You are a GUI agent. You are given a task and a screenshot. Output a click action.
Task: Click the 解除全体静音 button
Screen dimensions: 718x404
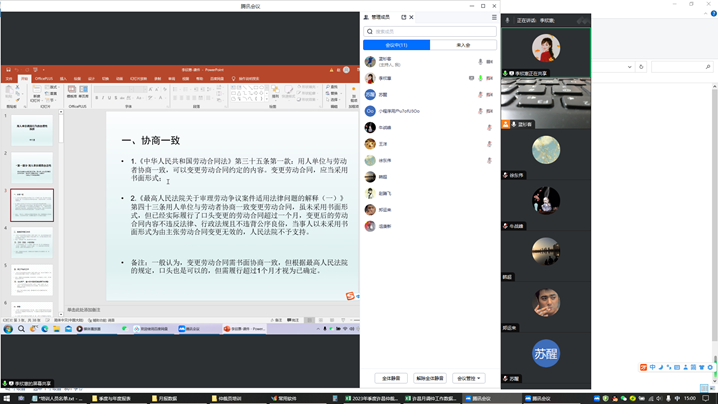click(429, 378)
